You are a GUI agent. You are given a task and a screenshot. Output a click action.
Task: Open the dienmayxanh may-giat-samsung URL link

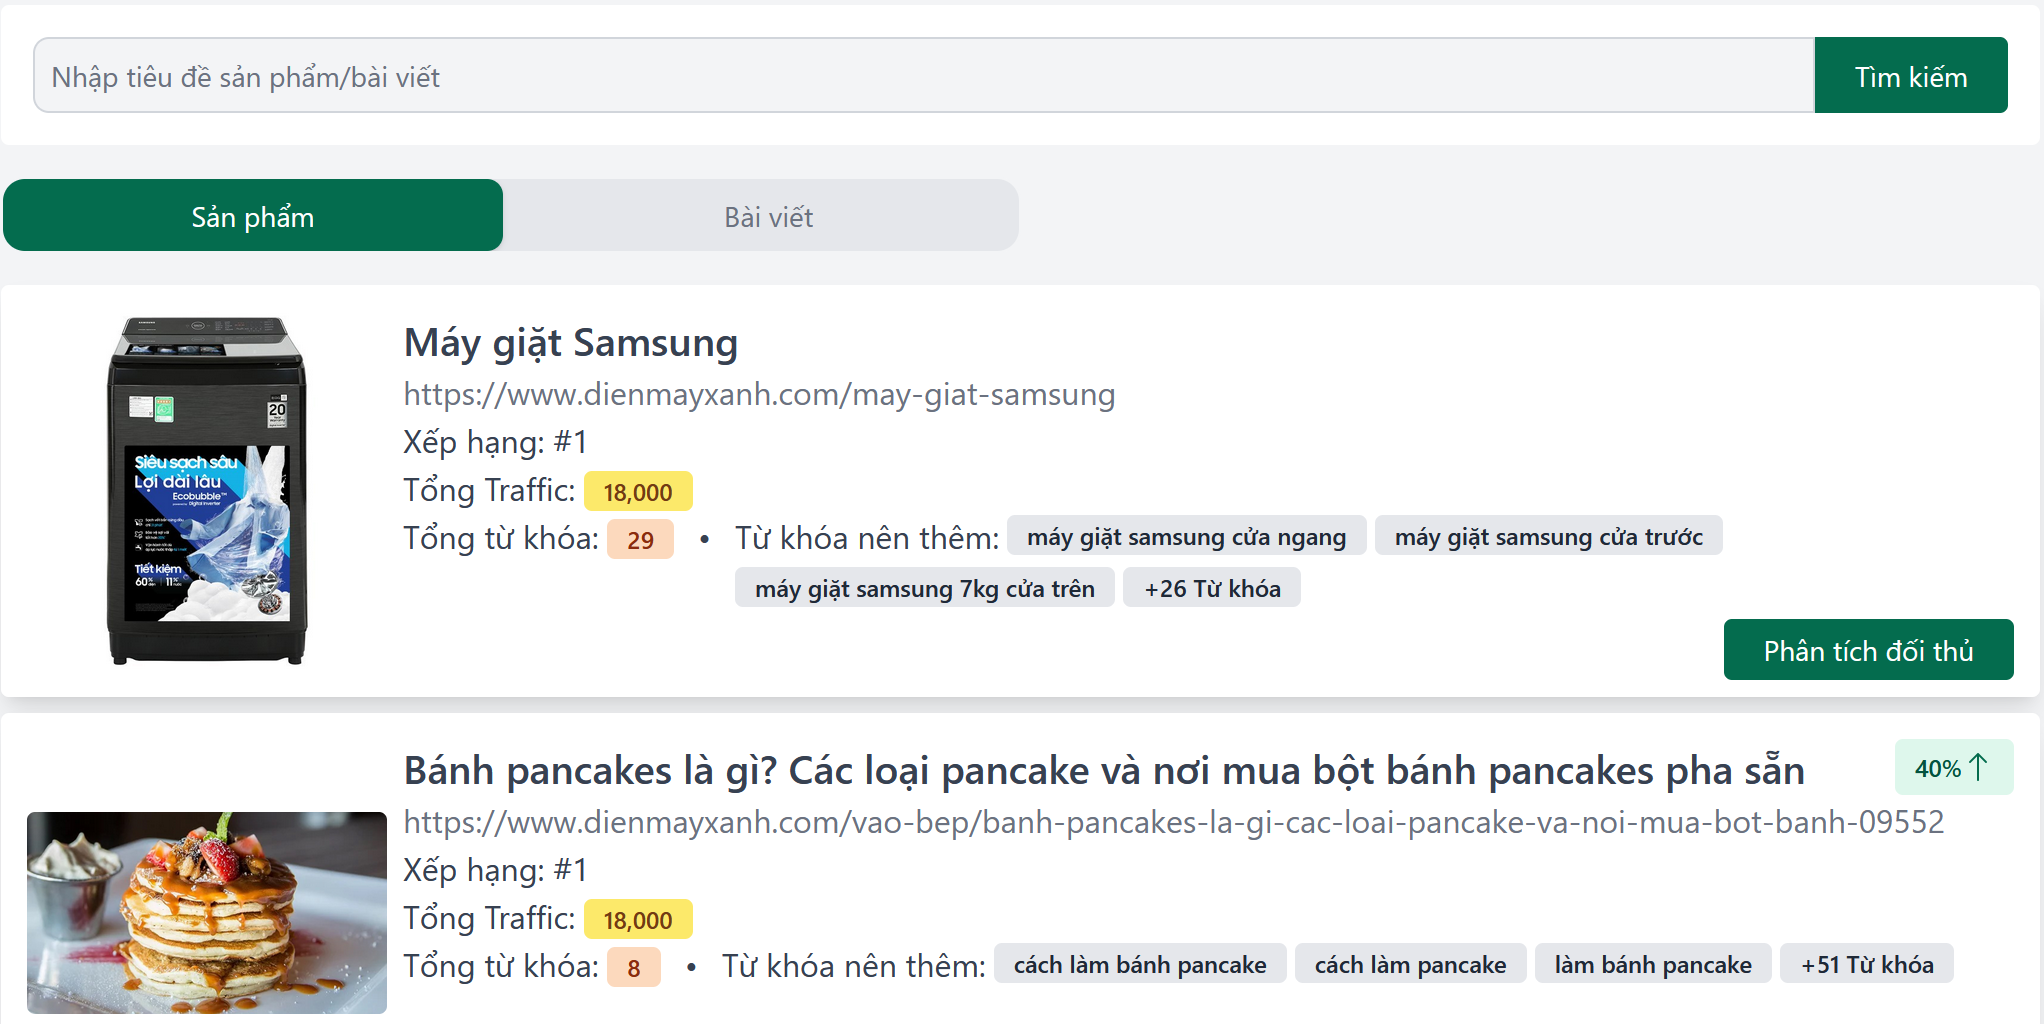point(759,395)
